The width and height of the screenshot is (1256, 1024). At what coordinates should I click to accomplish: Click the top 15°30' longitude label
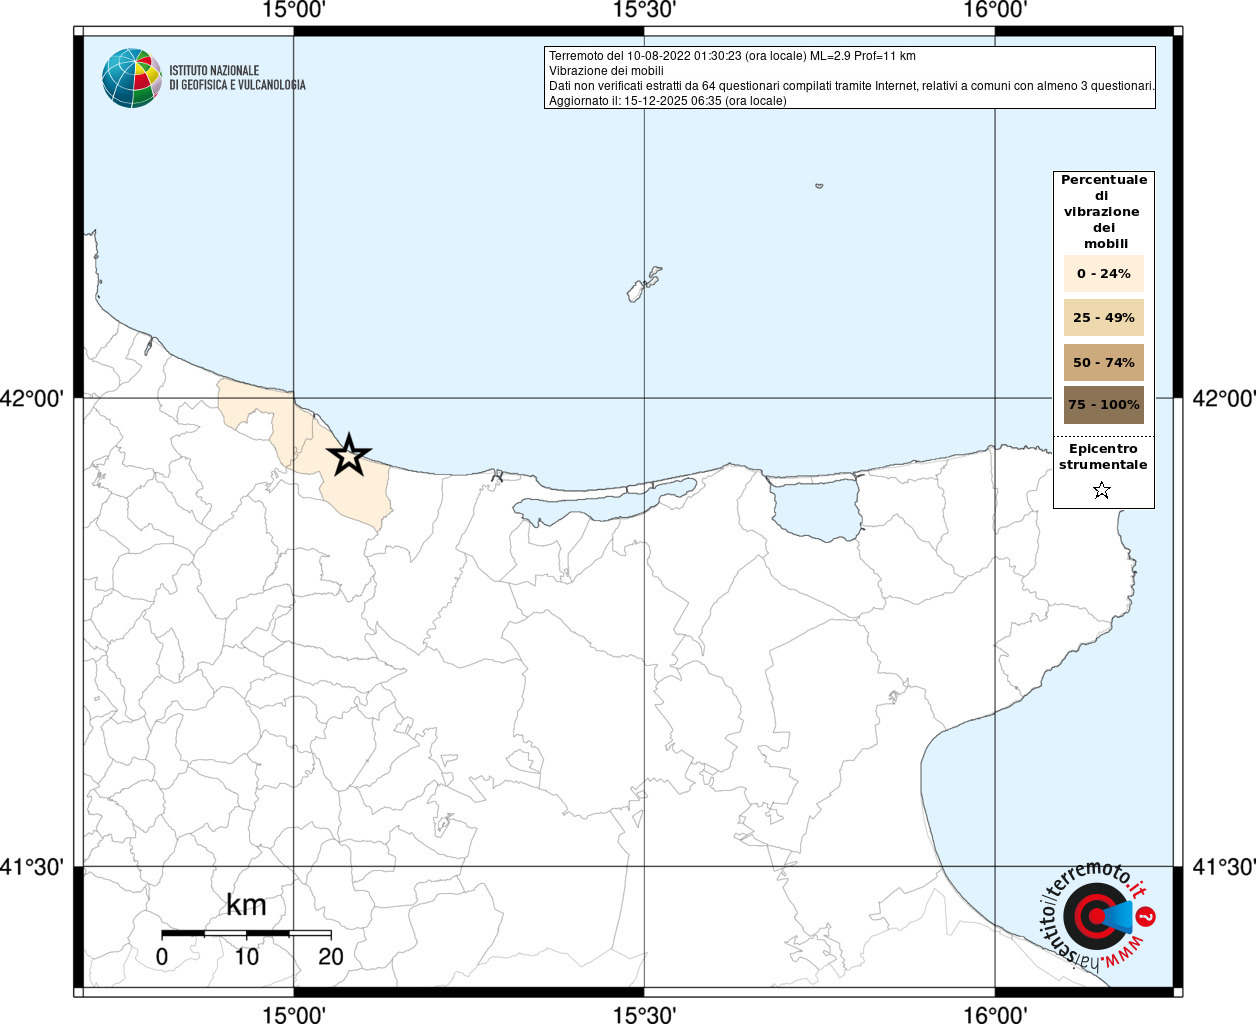pos(644,10)
